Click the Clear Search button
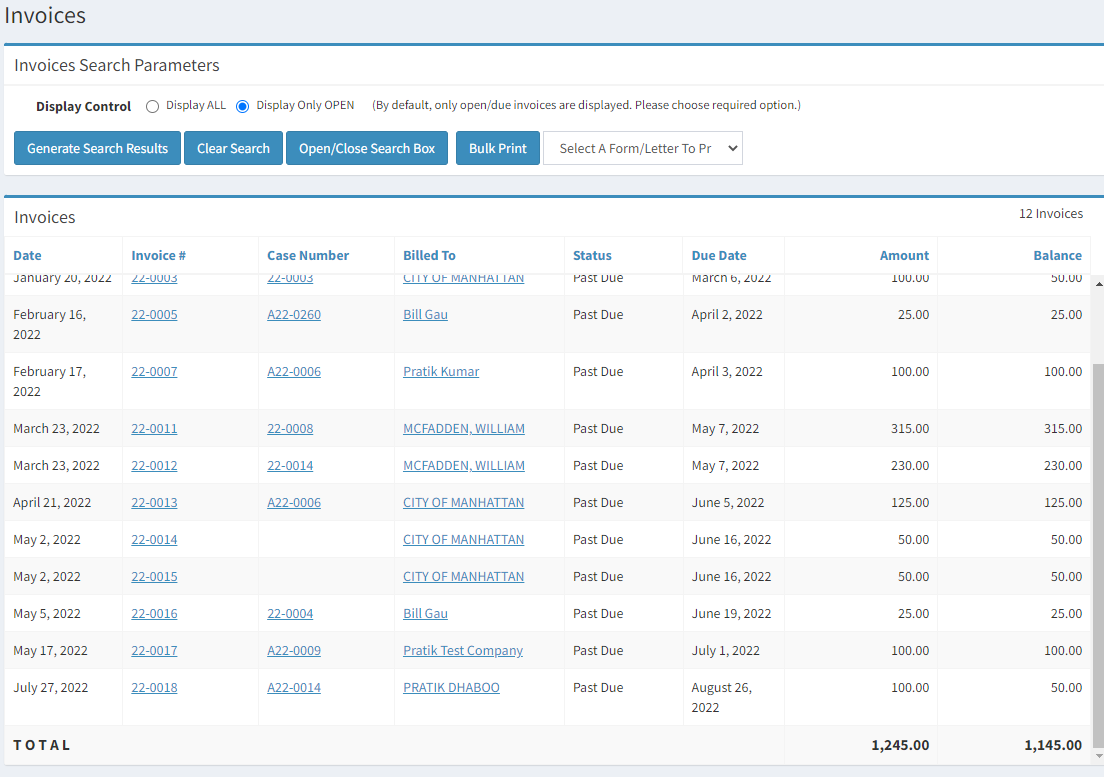The height and width of the screenshot is (777, 1104). pyautogui.click(x=233, y=149)
